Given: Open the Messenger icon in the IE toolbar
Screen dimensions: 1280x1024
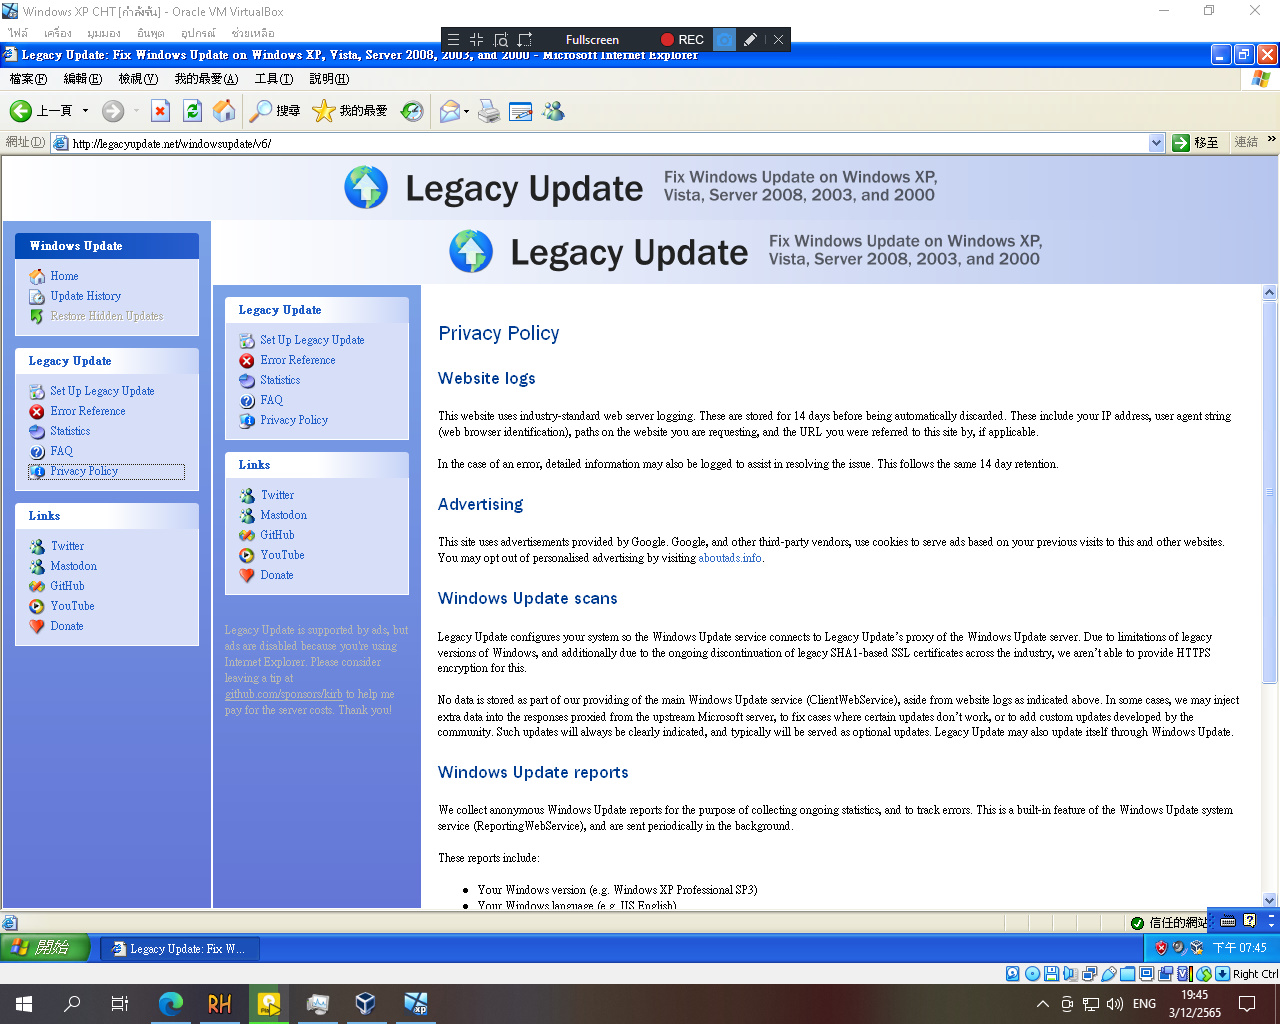Looking at the screenshot, I should [x=553, y=111].
